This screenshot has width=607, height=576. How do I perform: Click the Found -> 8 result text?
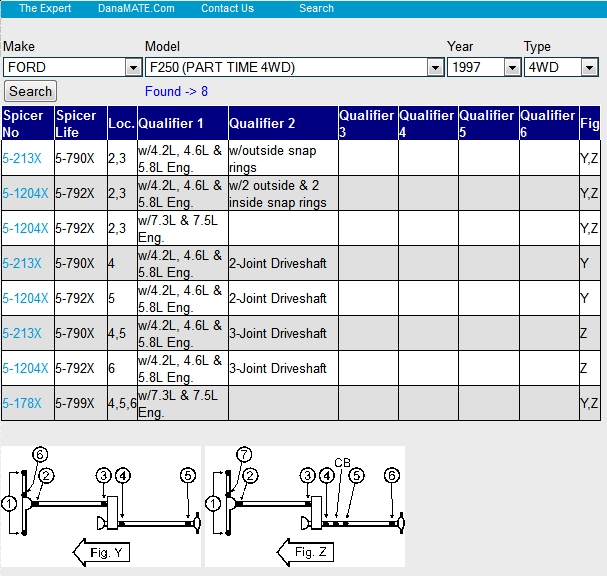coord(177,91)
